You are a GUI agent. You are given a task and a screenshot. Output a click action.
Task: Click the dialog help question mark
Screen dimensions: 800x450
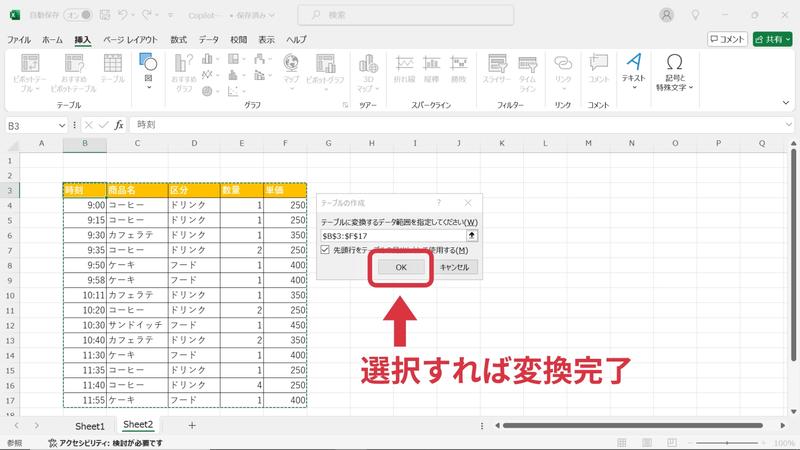439,203
